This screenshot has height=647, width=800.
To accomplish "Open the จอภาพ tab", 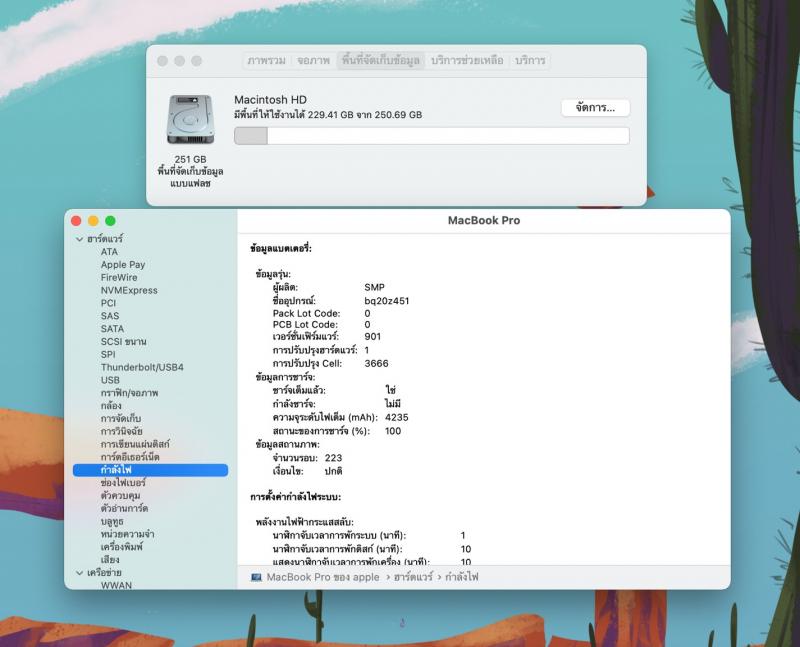I will pyautogui.click(x=313, y=60).
